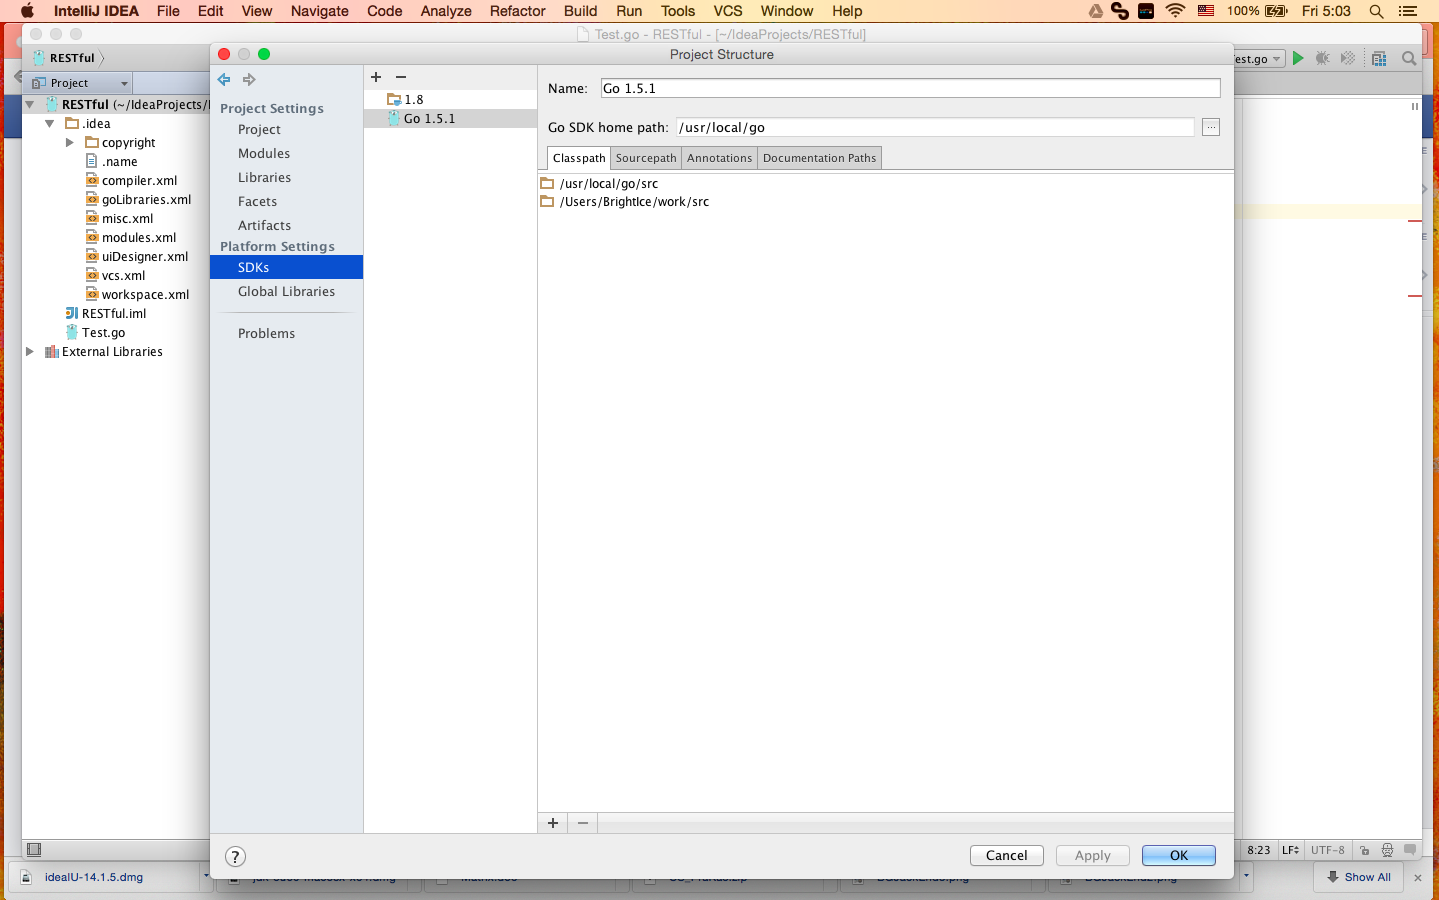Add a new SDK with the plus icon
The image size is (1439, 900).
376,77
